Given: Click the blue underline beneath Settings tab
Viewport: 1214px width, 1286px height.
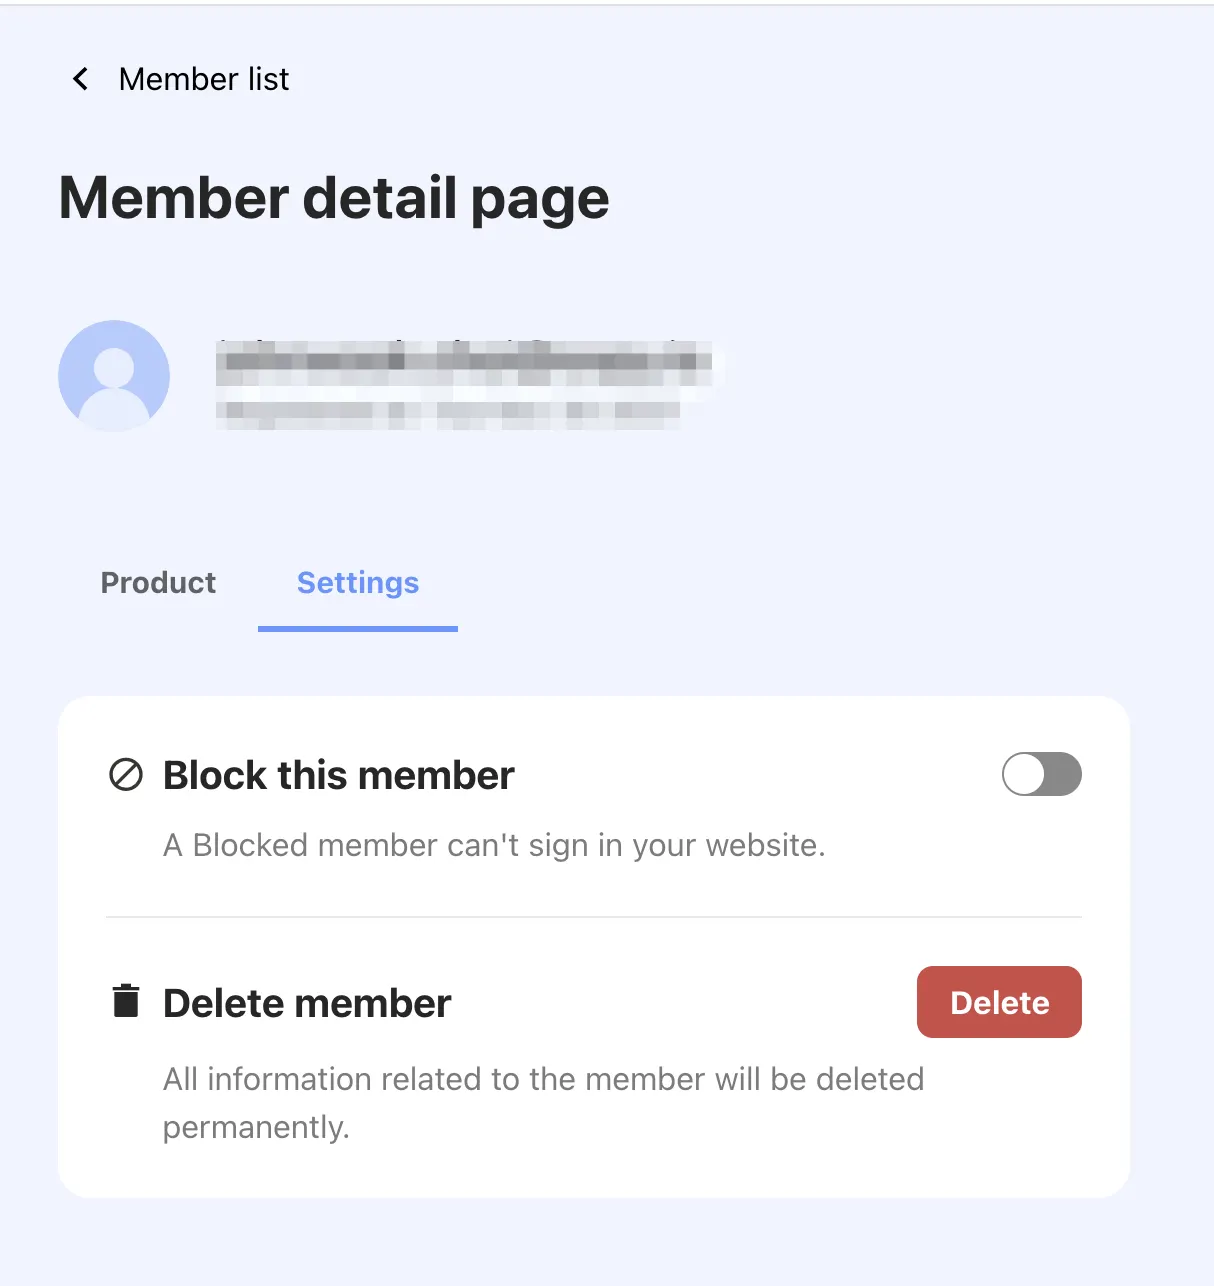Looking at the screenshot, I should [x=358, y=629].
